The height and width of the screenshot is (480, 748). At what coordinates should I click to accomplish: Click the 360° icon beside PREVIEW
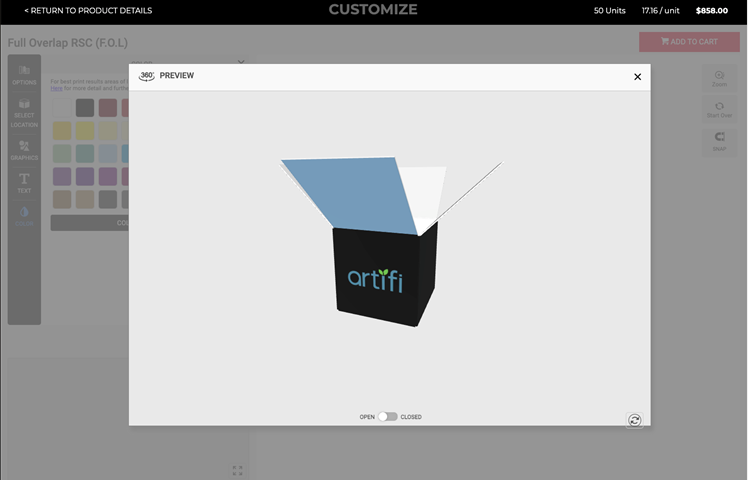tap(146, 76)
